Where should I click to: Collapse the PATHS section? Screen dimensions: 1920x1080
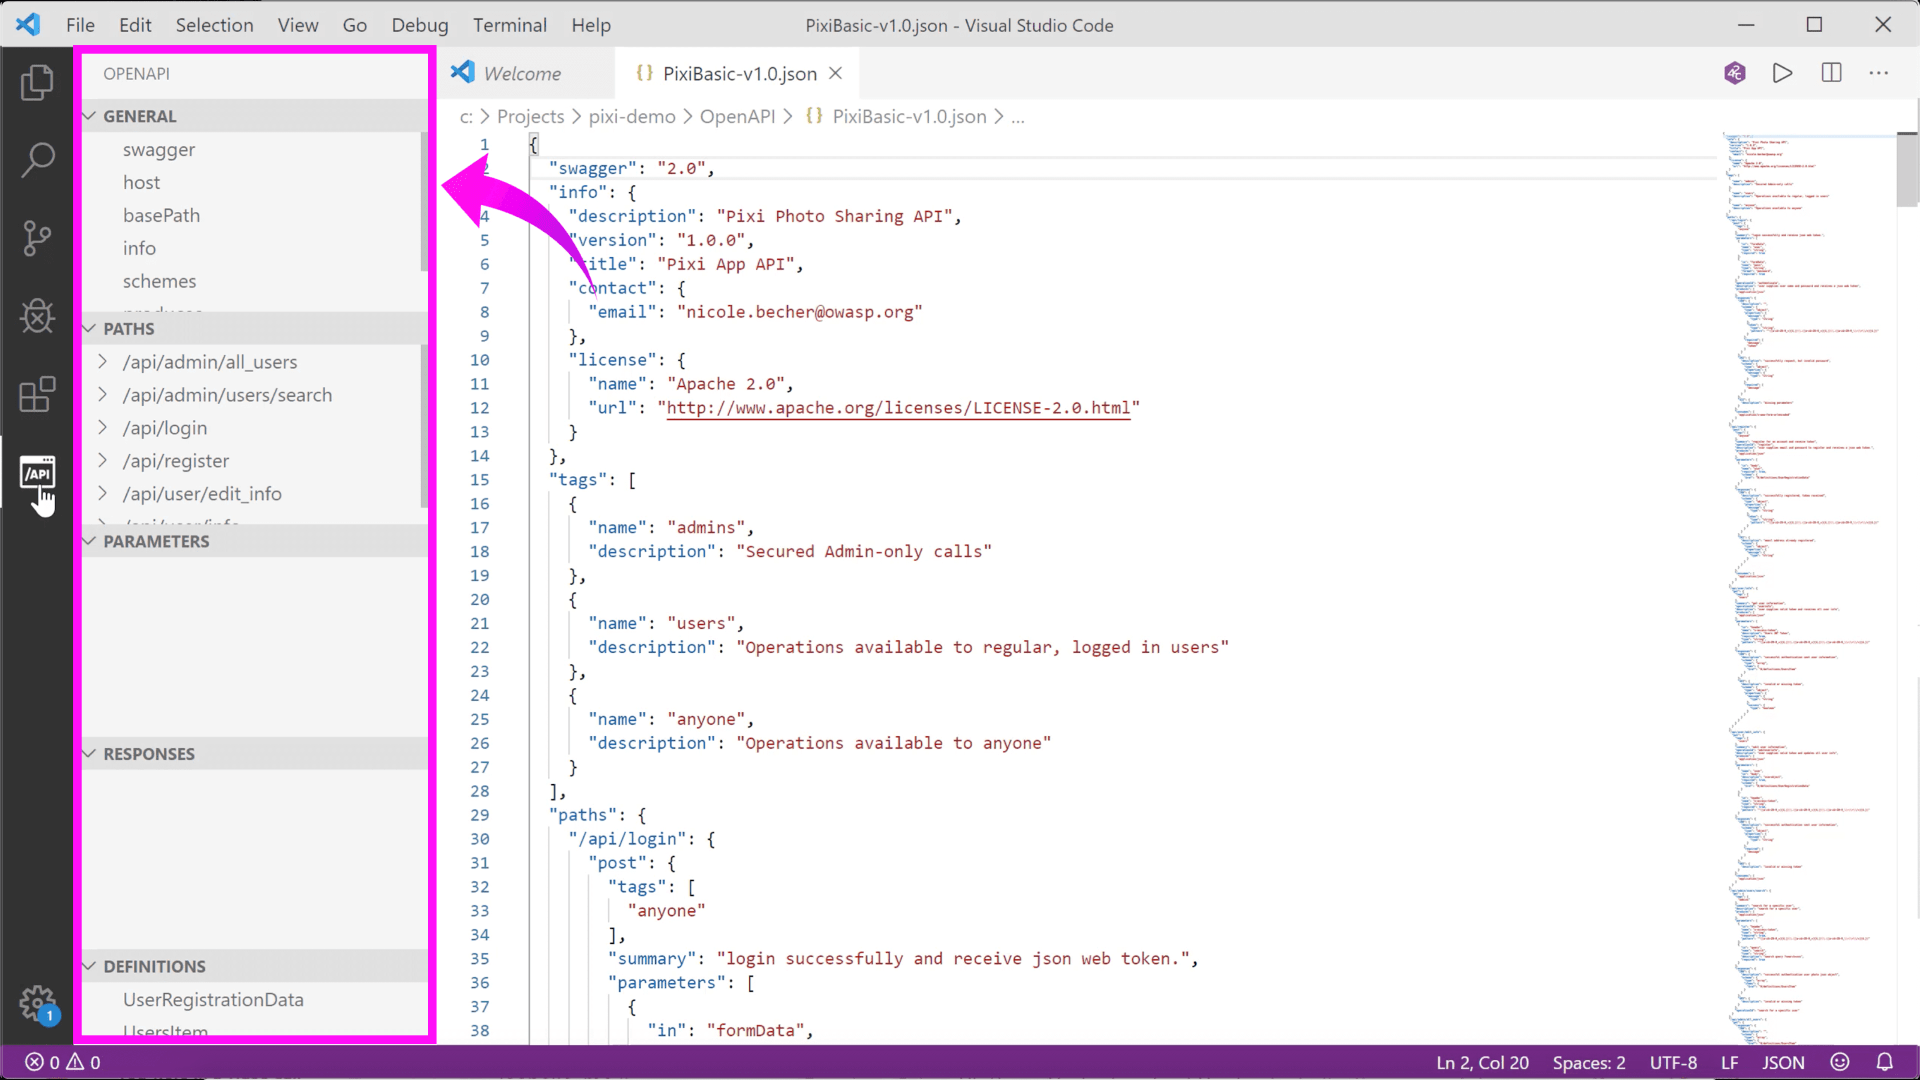pyautogui.click(x=254, y=328)
